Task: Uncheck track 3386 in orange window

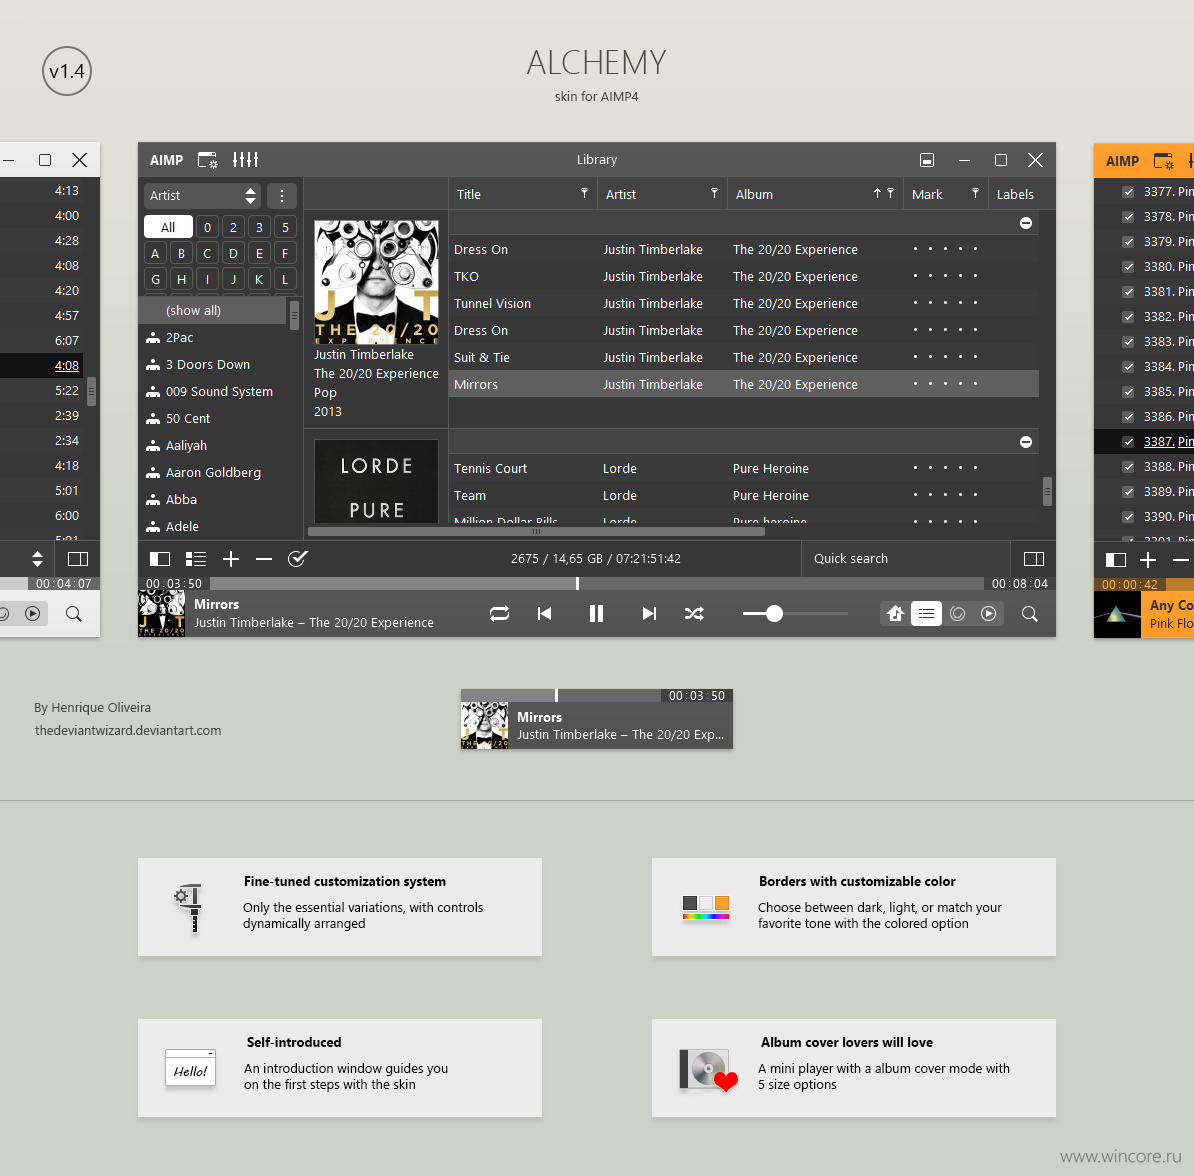Action: 1129,417
